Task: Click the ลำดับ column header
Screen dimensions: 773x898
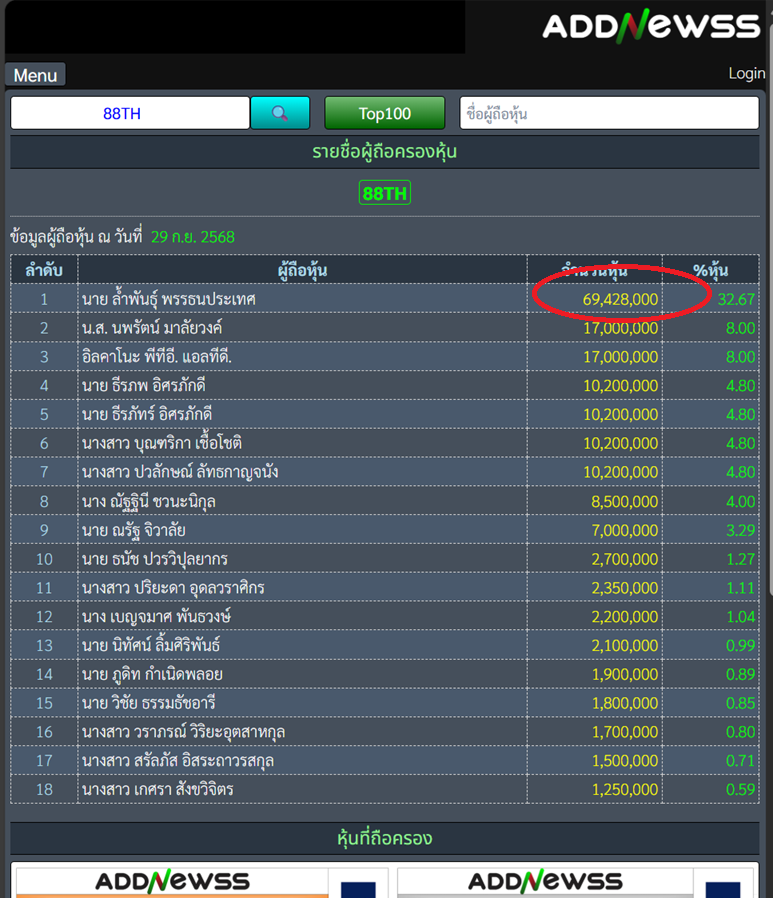Action: tap(44, 270)
